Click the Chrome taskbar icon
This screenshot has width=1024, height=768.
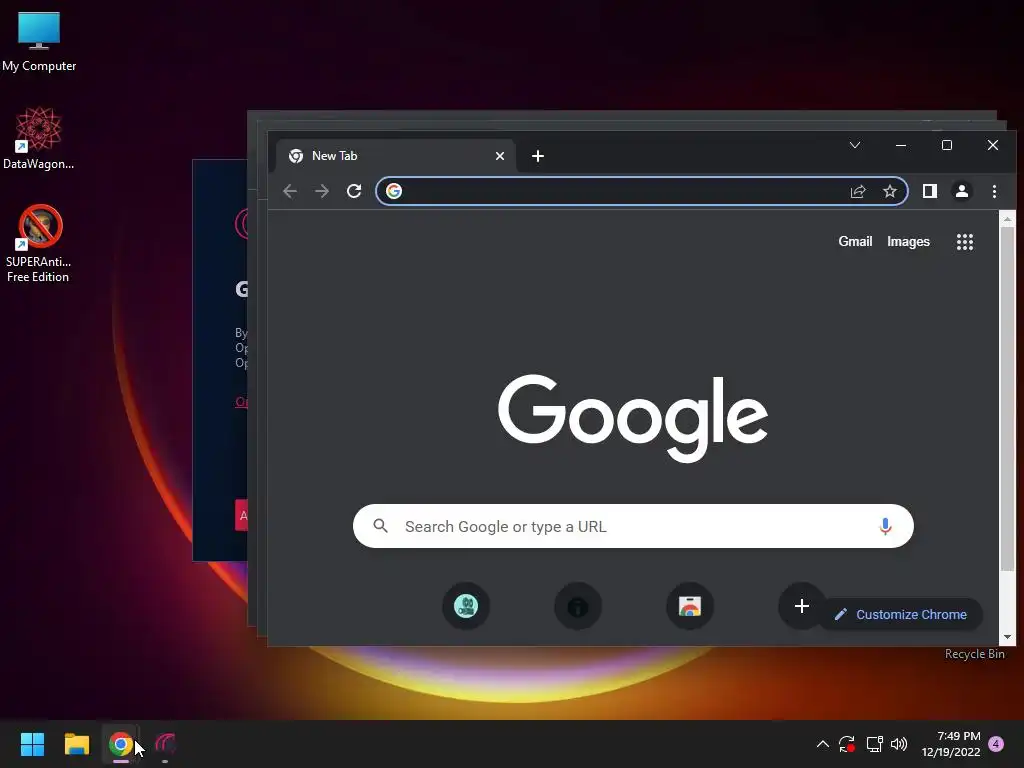[120, 744]
